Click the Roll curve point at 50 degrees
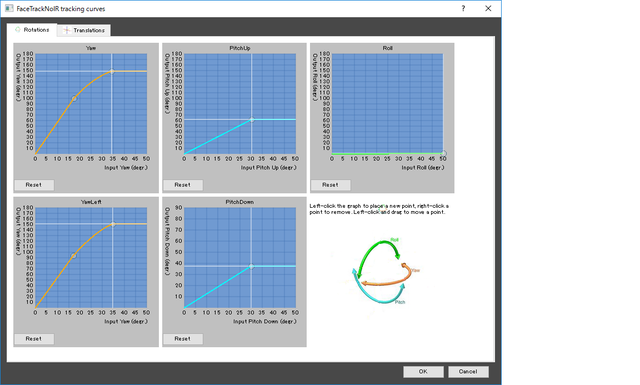640x385 pixels. (444, 154)
